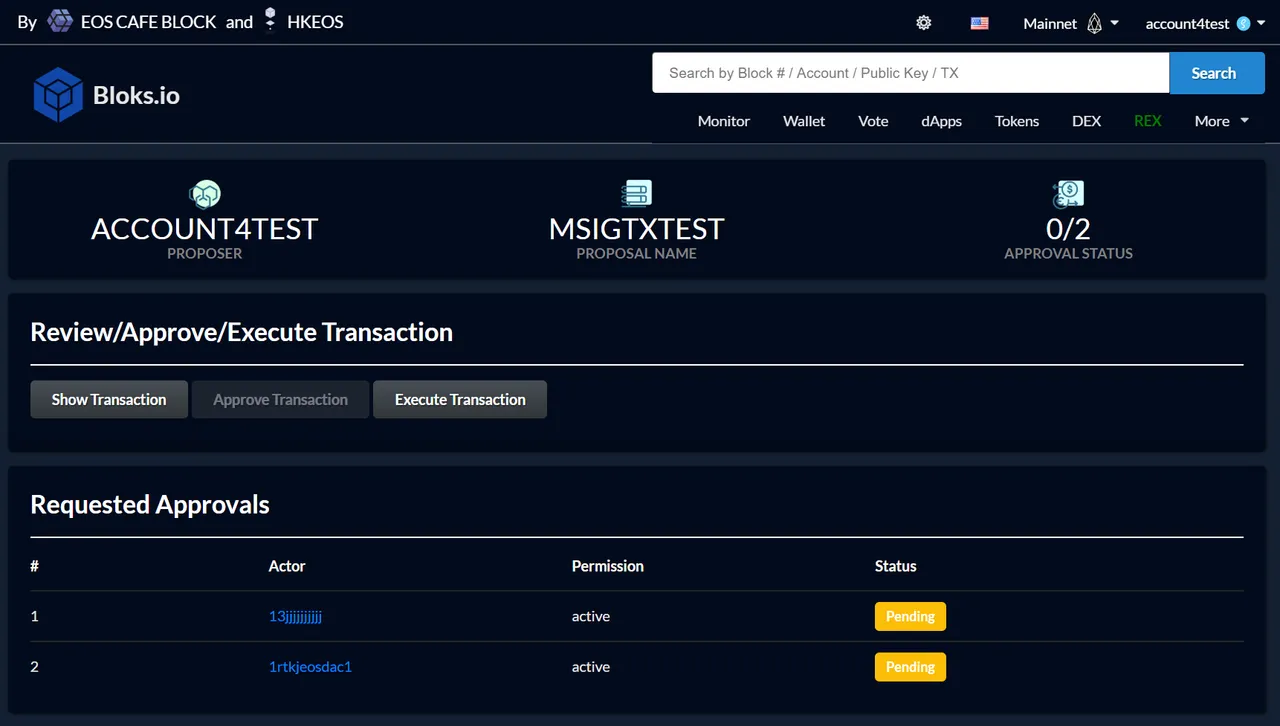Open the Wallet menu item
1280x726 pixels.
804,121
